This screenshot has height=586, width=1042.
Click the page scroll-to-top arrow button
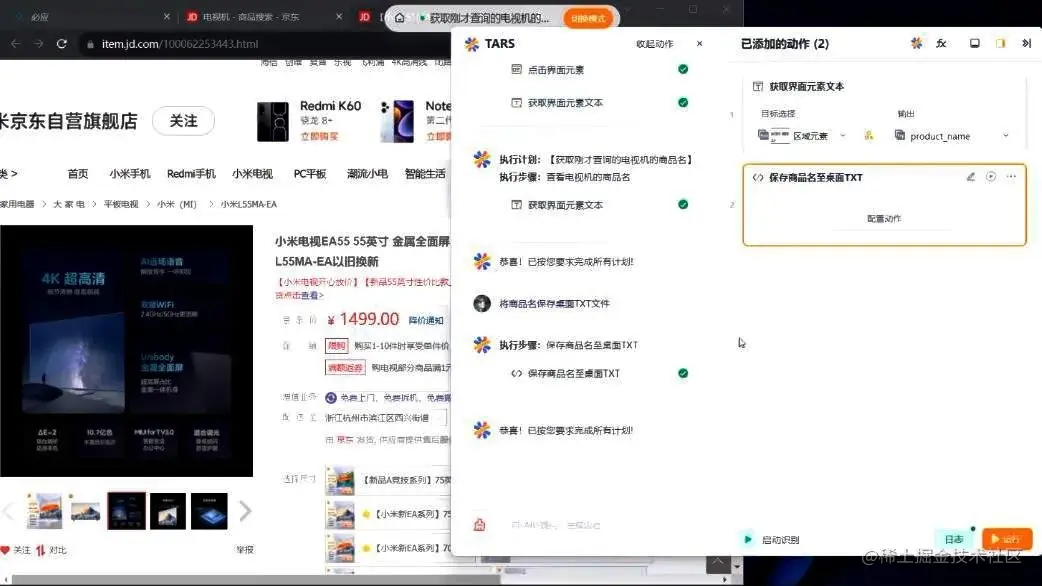pos(718,564)
